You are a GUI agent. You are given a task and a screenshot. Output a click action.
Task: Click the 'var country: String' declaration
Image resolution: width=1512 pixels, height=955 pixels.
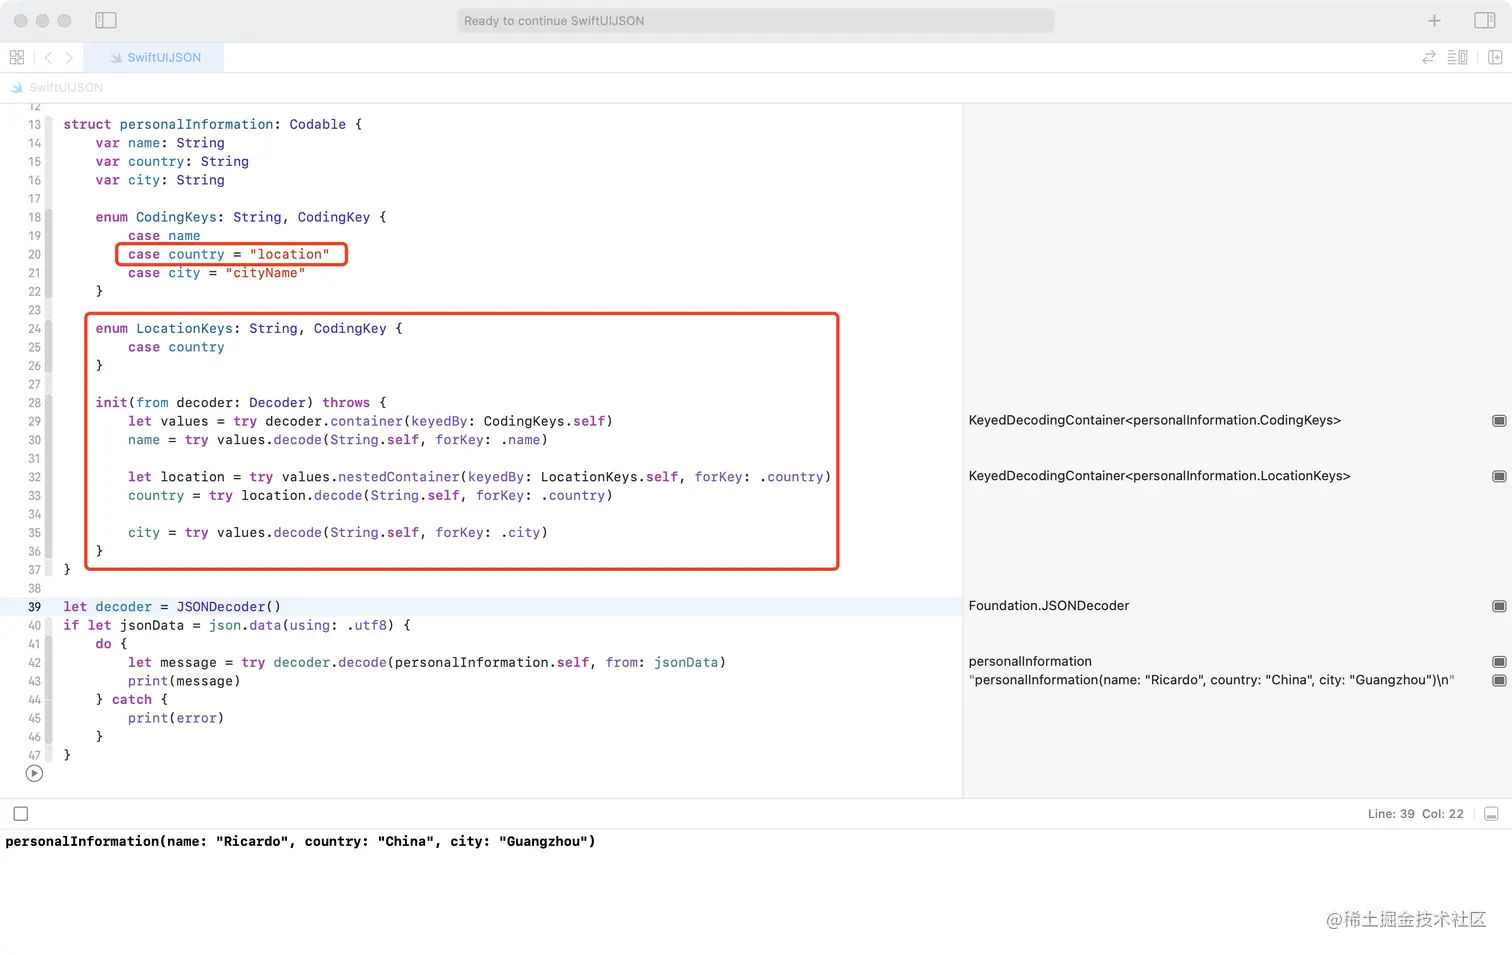[x=172, y=161]
